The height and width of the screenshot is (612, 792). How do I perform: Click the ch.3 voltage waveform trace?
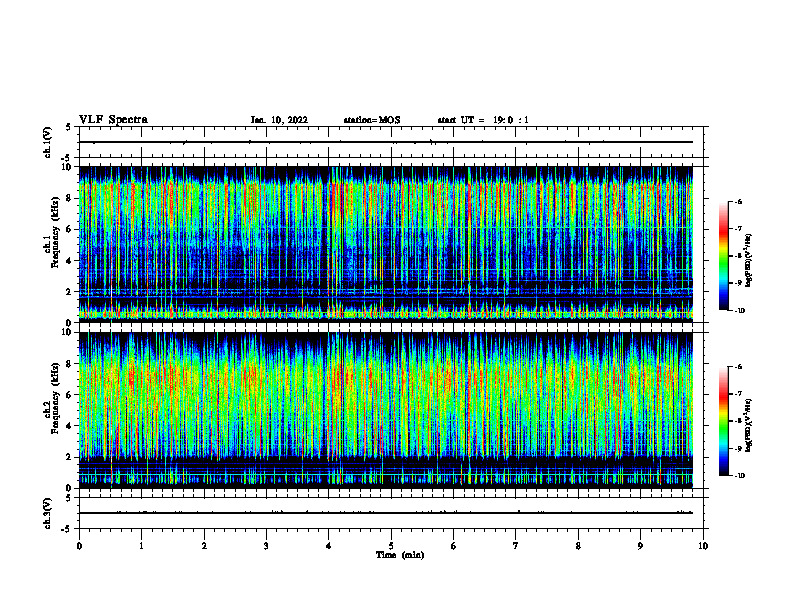coord(386,513)
